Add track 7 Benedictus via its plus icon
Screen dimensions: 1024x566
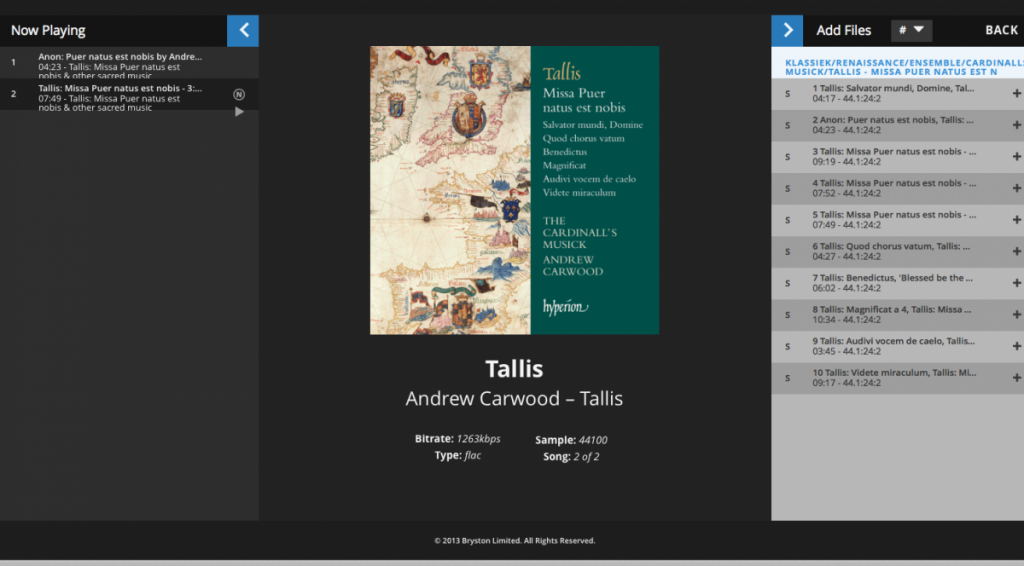coord(1016,283)
